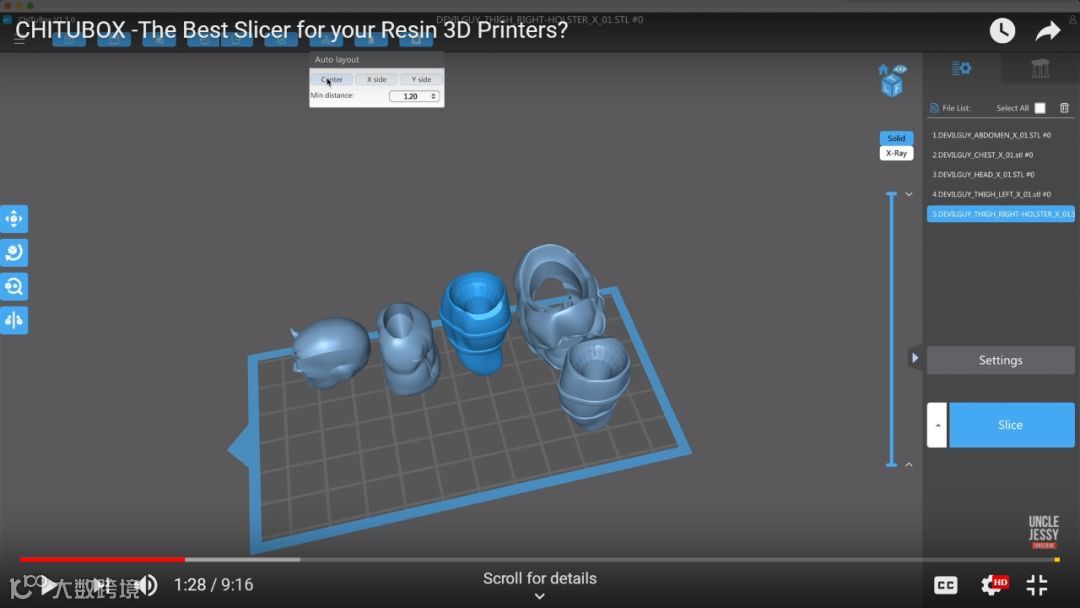The height and width of the screenshot is (608, 1080).
Task: Exit fullscreen mode
Action: click(x=1037, y=585)
